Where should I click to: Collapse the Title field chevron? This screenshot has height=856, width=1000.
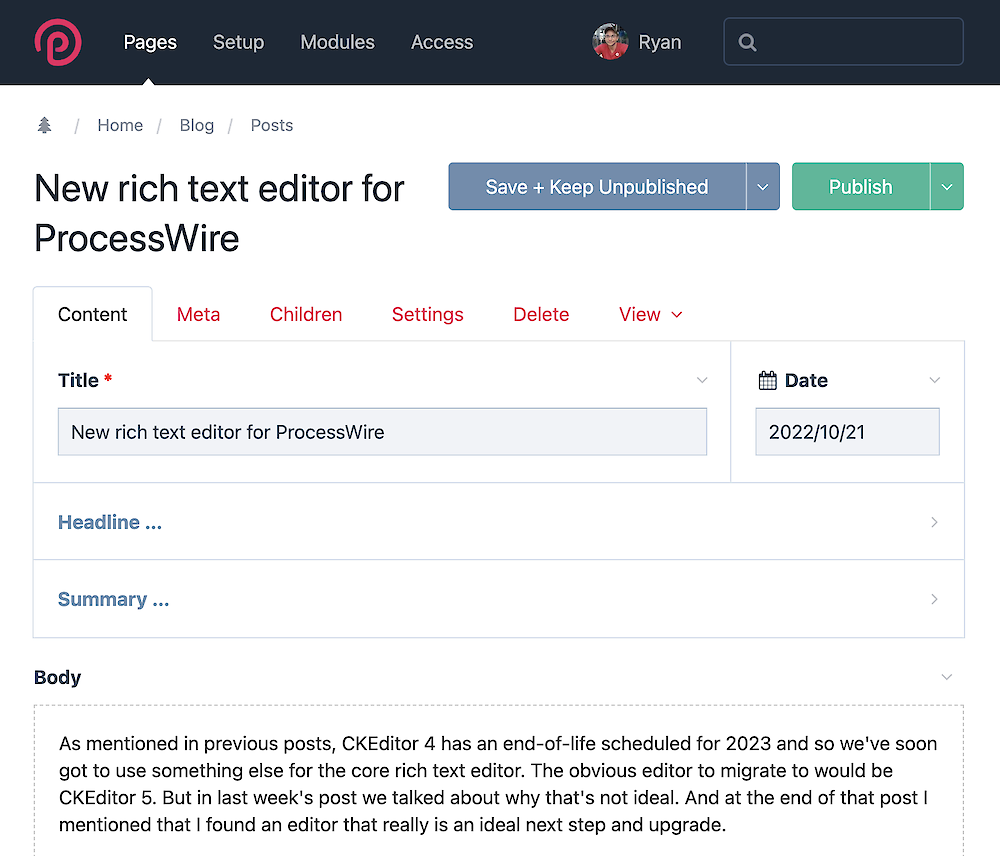click(x=702, y=380)
